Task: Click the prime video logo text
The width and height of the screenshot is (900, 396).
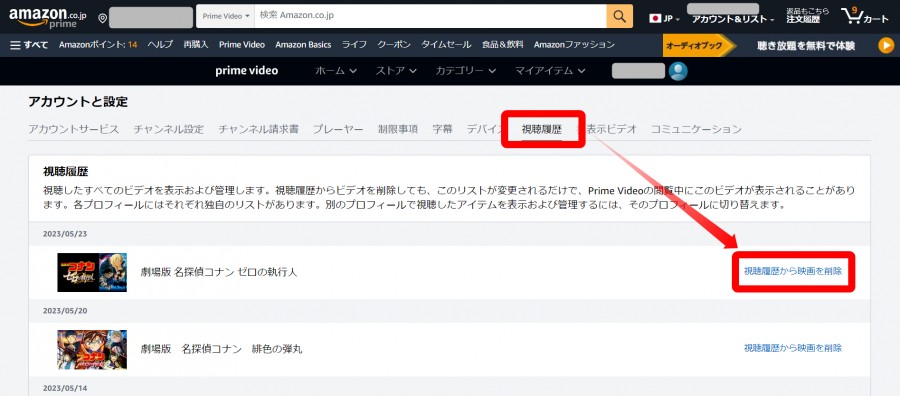Action: tap(247, 71)
